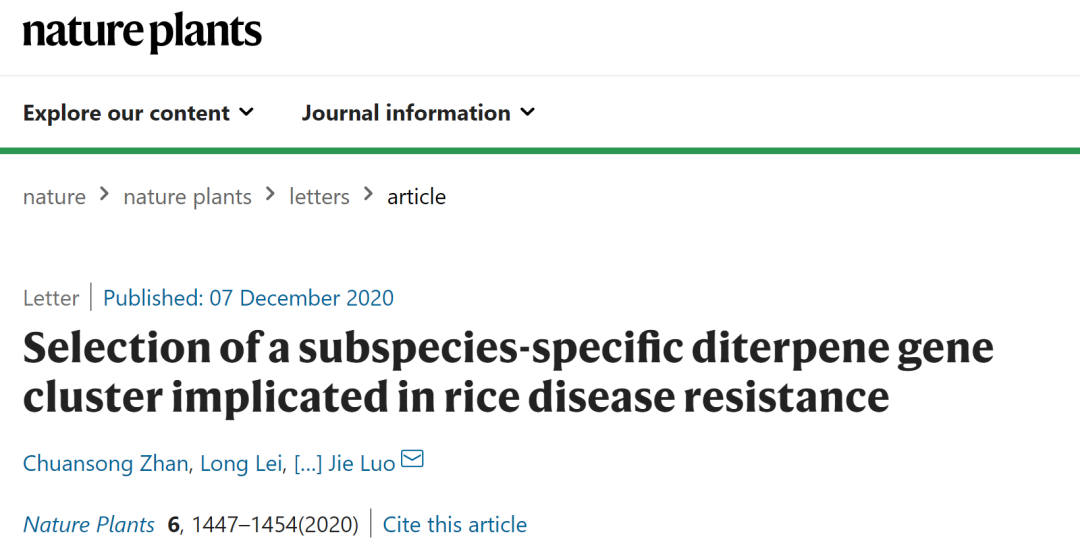Expand the hidden author list [...]

click(307, 464)
